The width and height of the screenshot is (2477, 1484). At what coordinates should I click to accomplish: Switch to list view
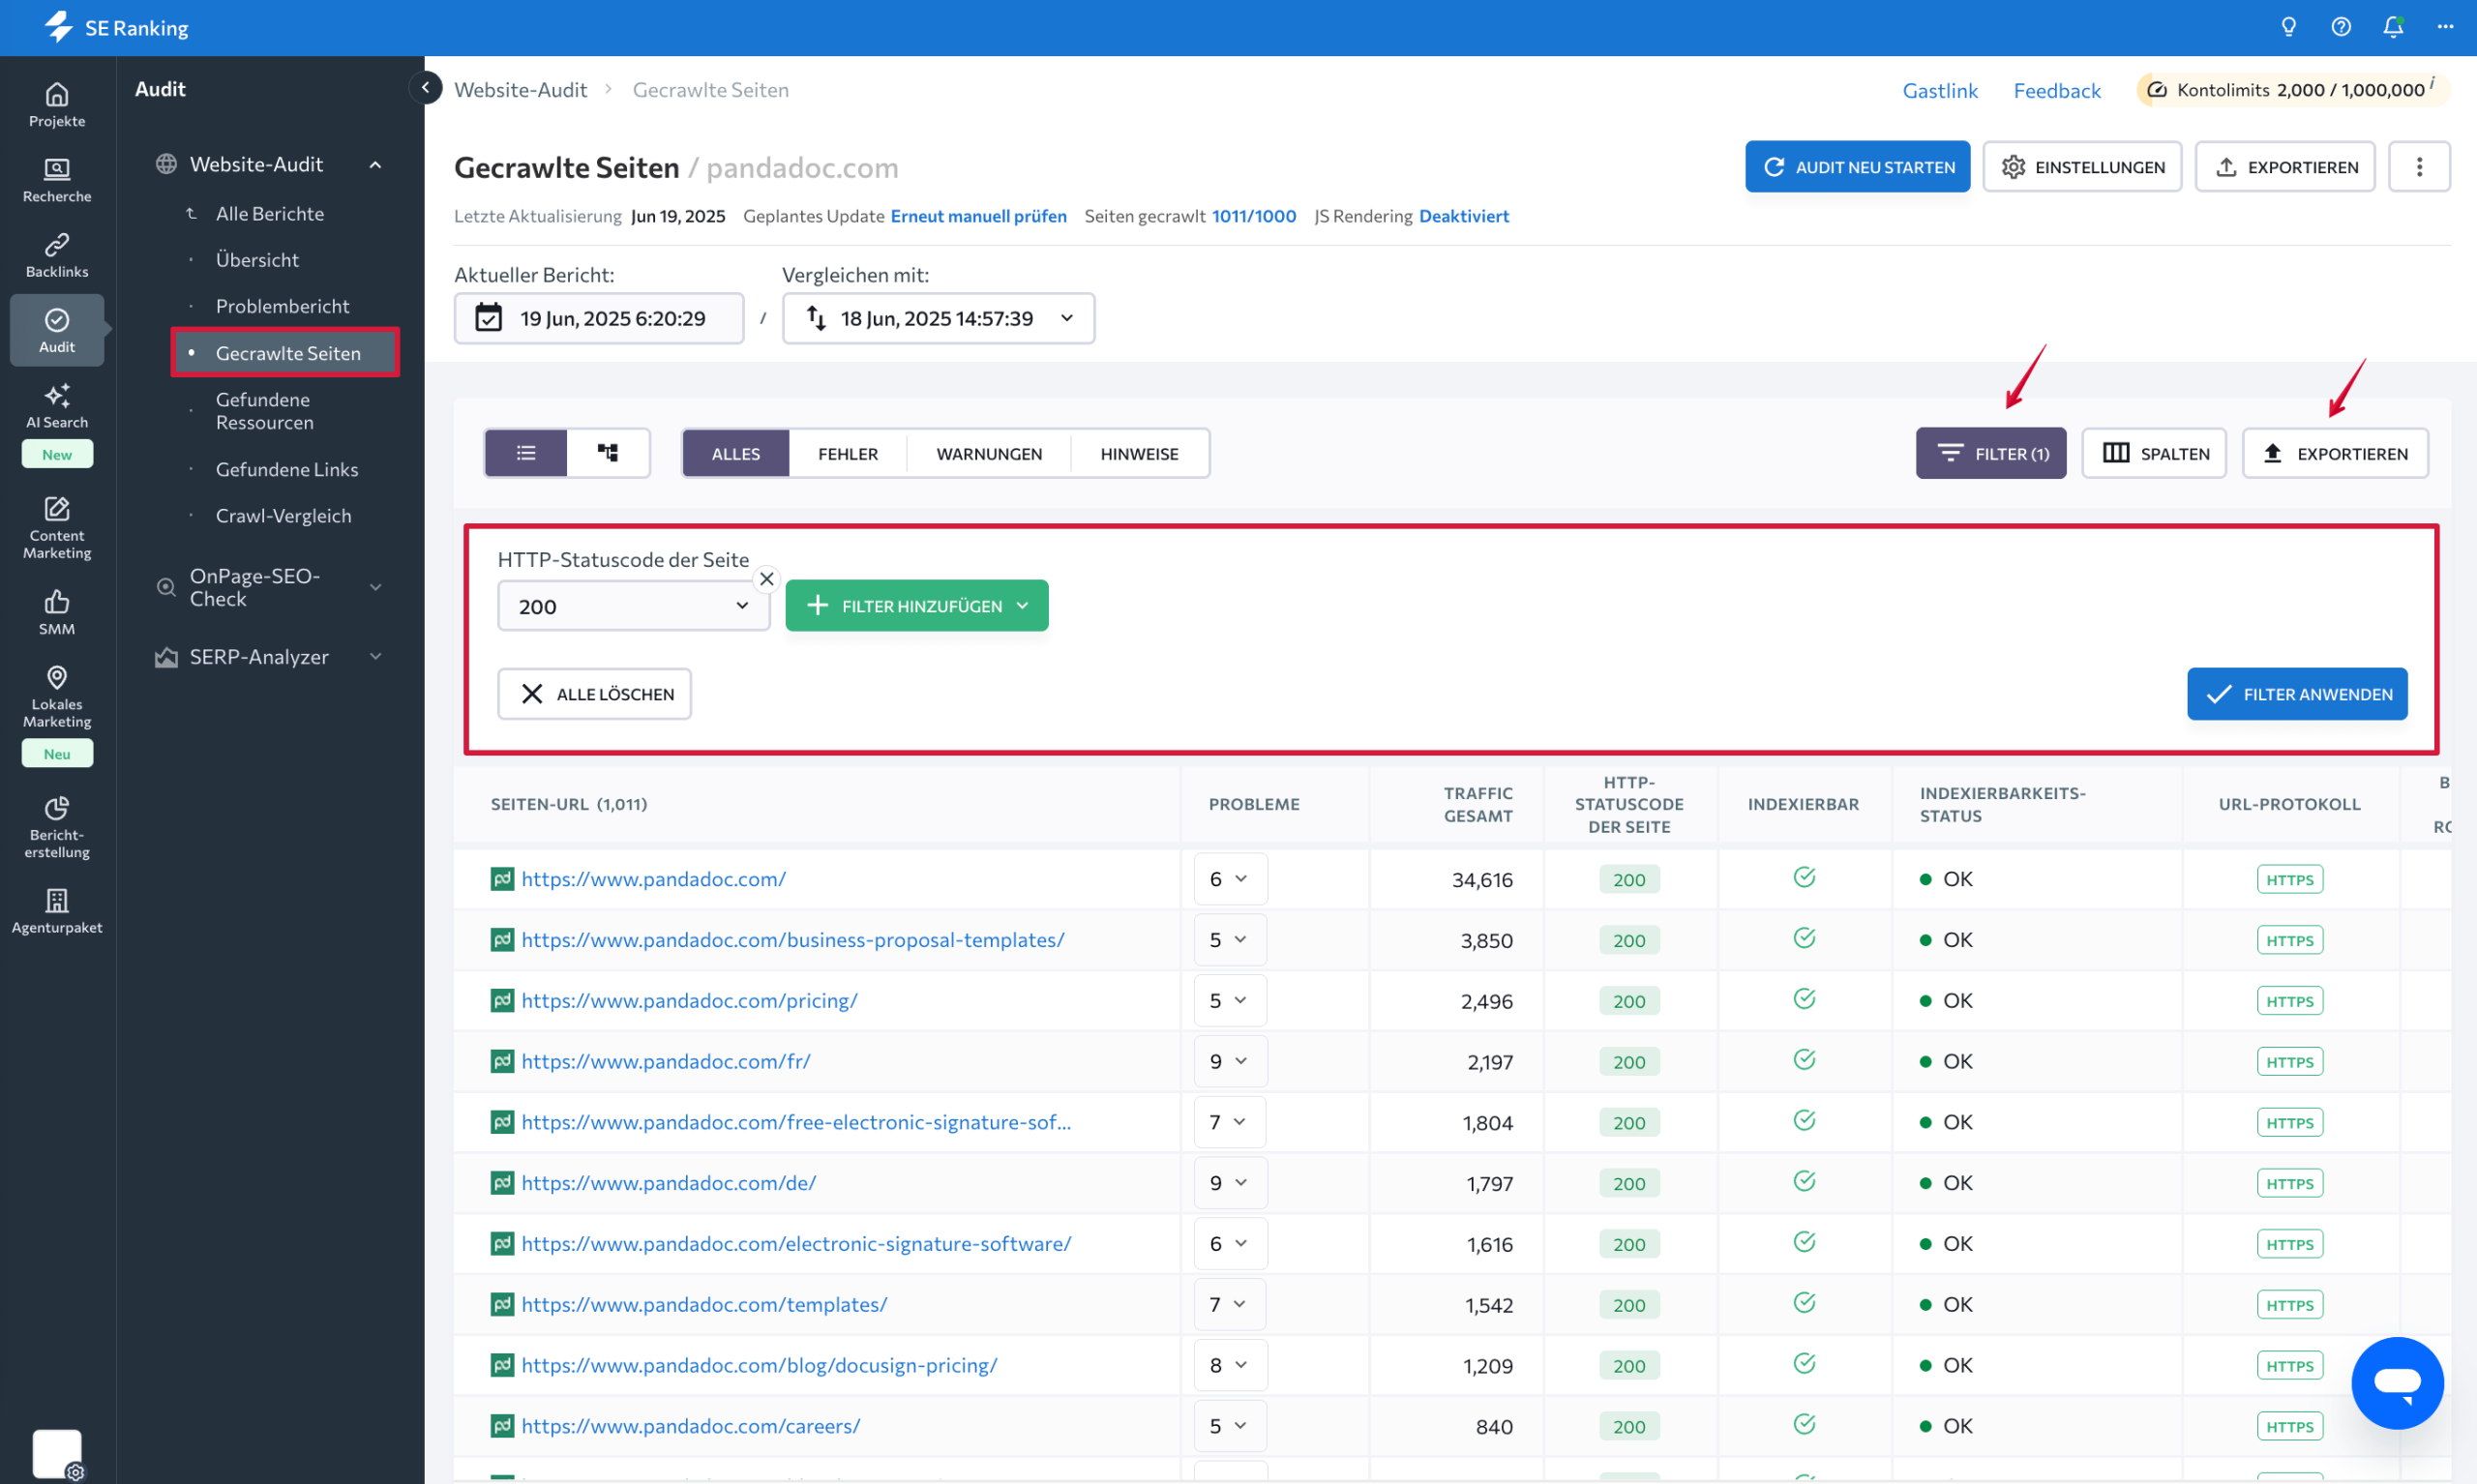pyautogui.click(x=526, y=453)
